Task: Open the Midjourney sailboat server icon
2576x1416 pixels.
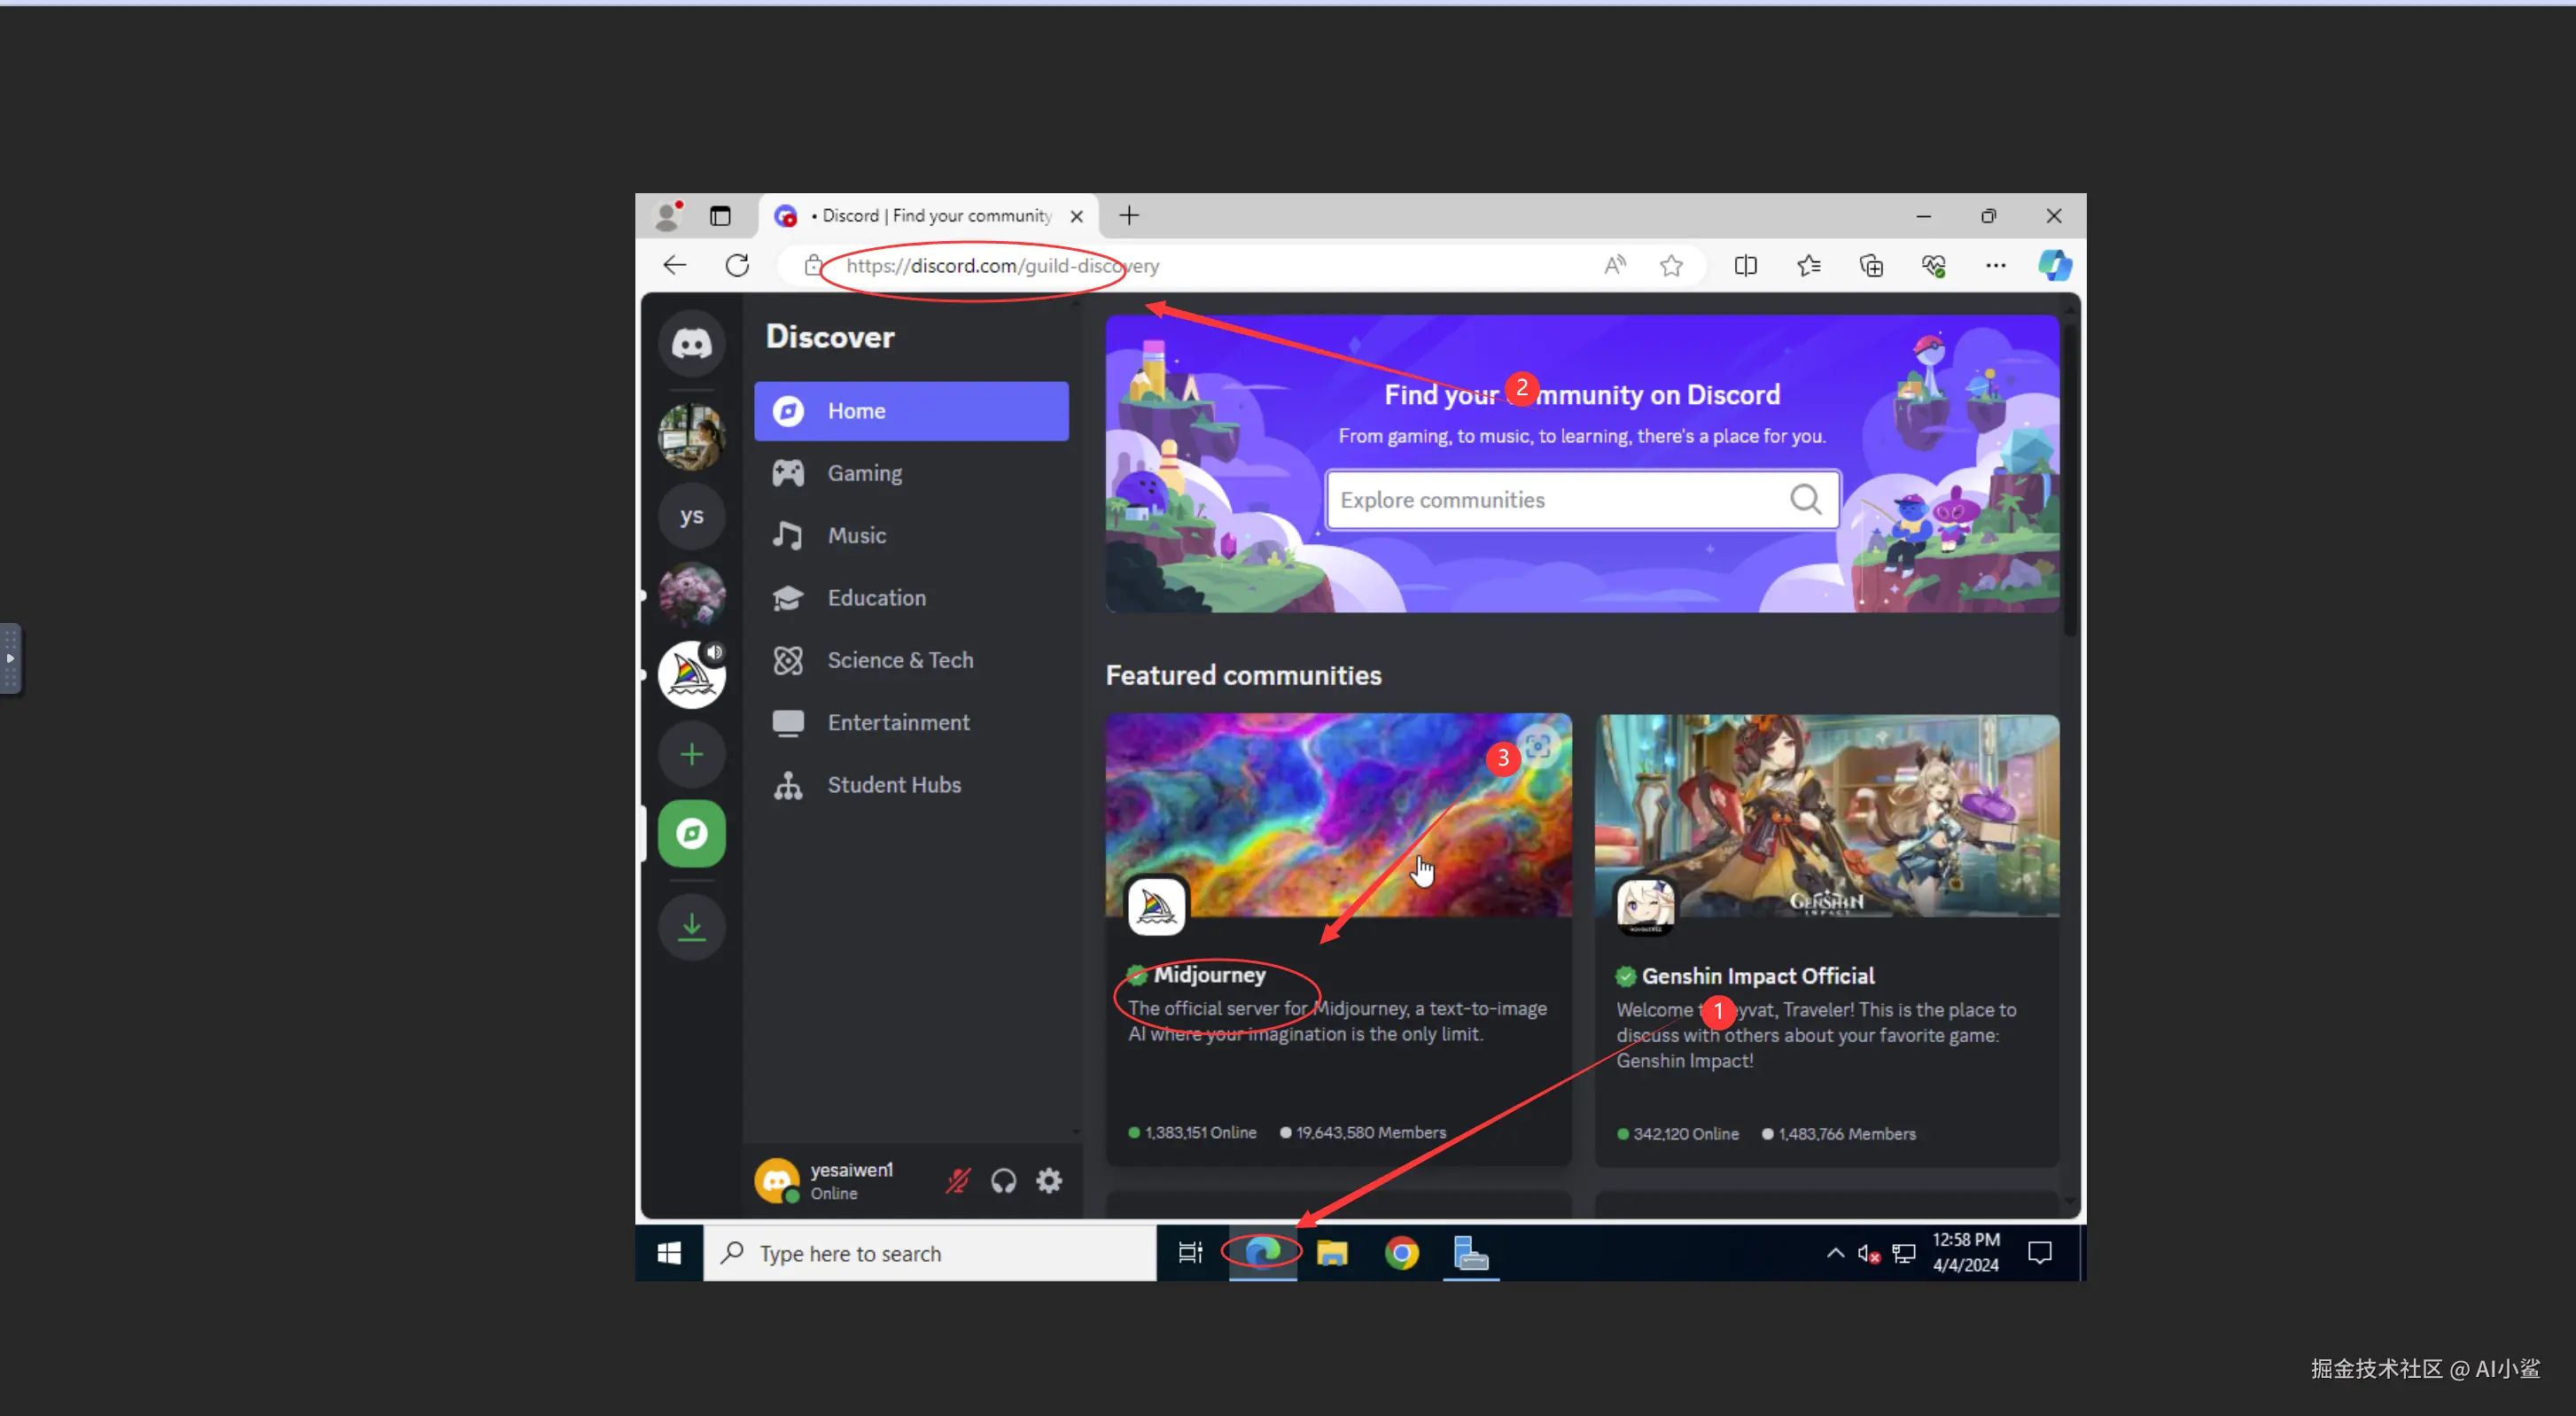Action: point(691,675)
